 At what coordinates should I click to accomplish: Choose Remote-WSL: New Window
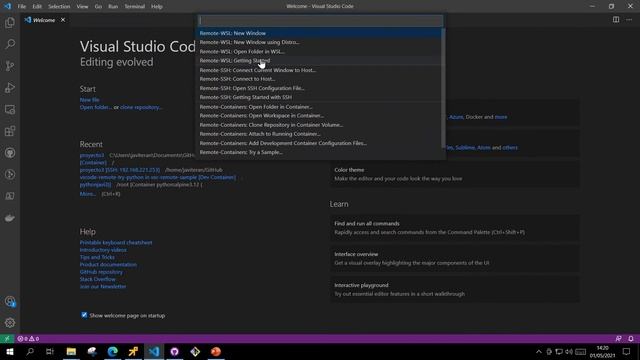[320, 33]
